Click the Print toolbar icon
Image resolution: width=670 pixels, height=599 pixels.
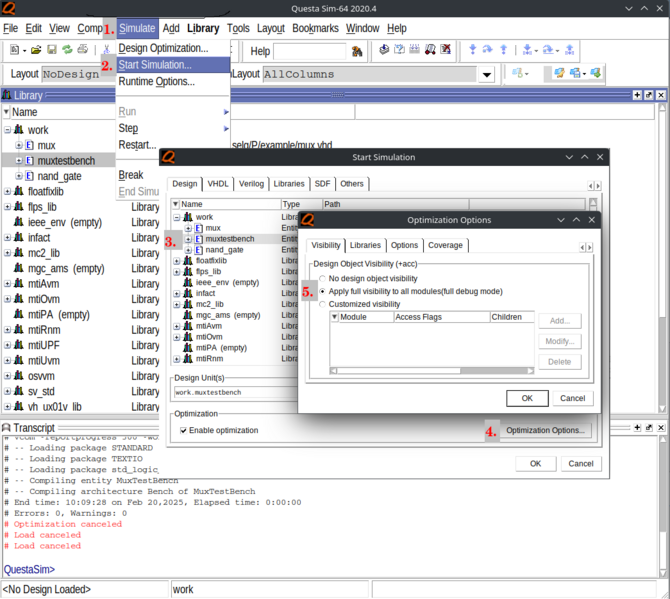click(x=82, y=50)
